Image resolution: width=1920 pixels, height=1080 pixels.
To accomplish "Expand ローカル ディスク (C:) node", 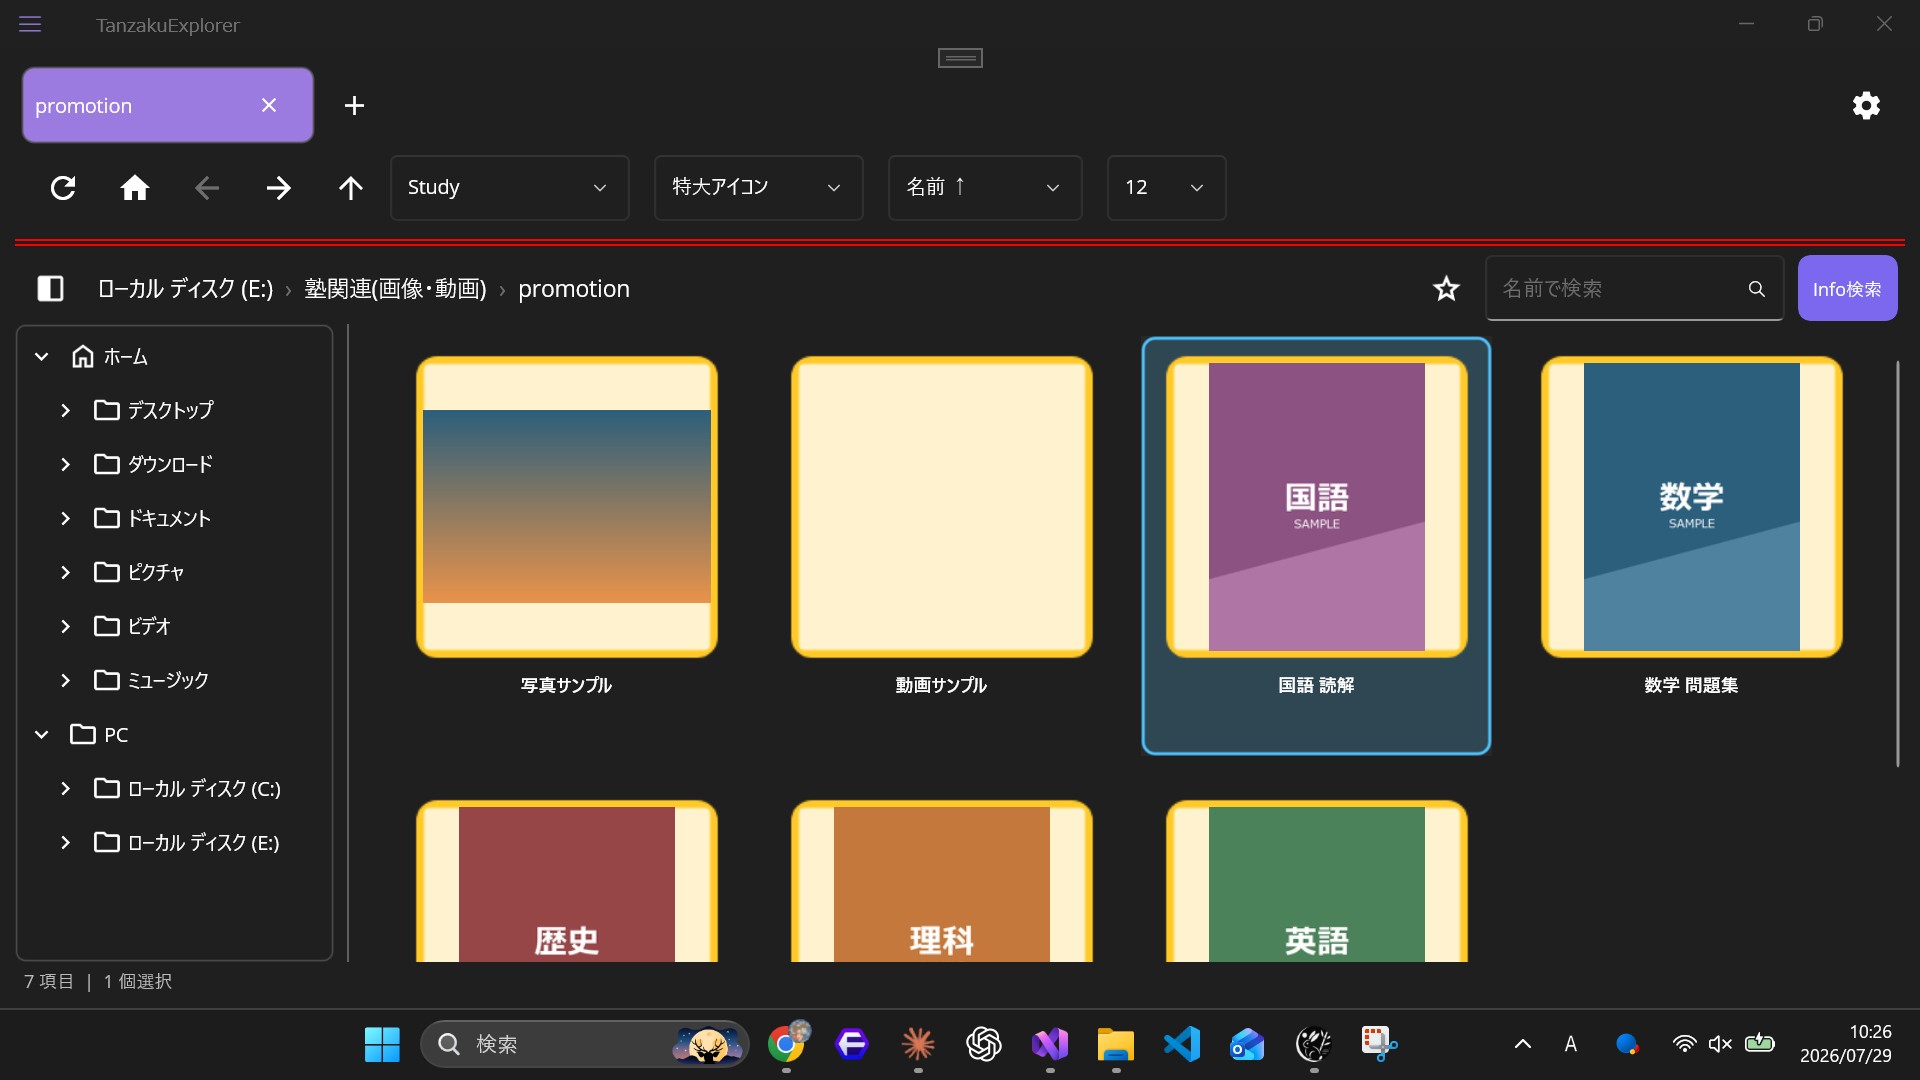I will (66, 788).
